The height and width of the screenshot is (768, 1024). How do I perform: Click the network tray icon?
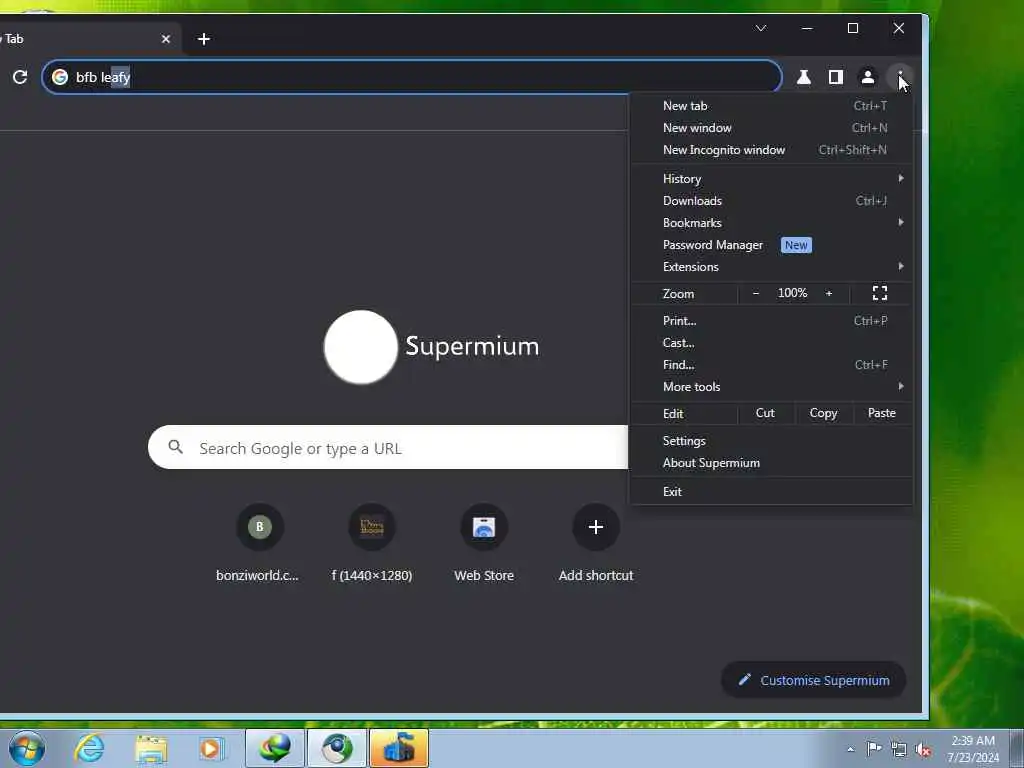(899, 749)
